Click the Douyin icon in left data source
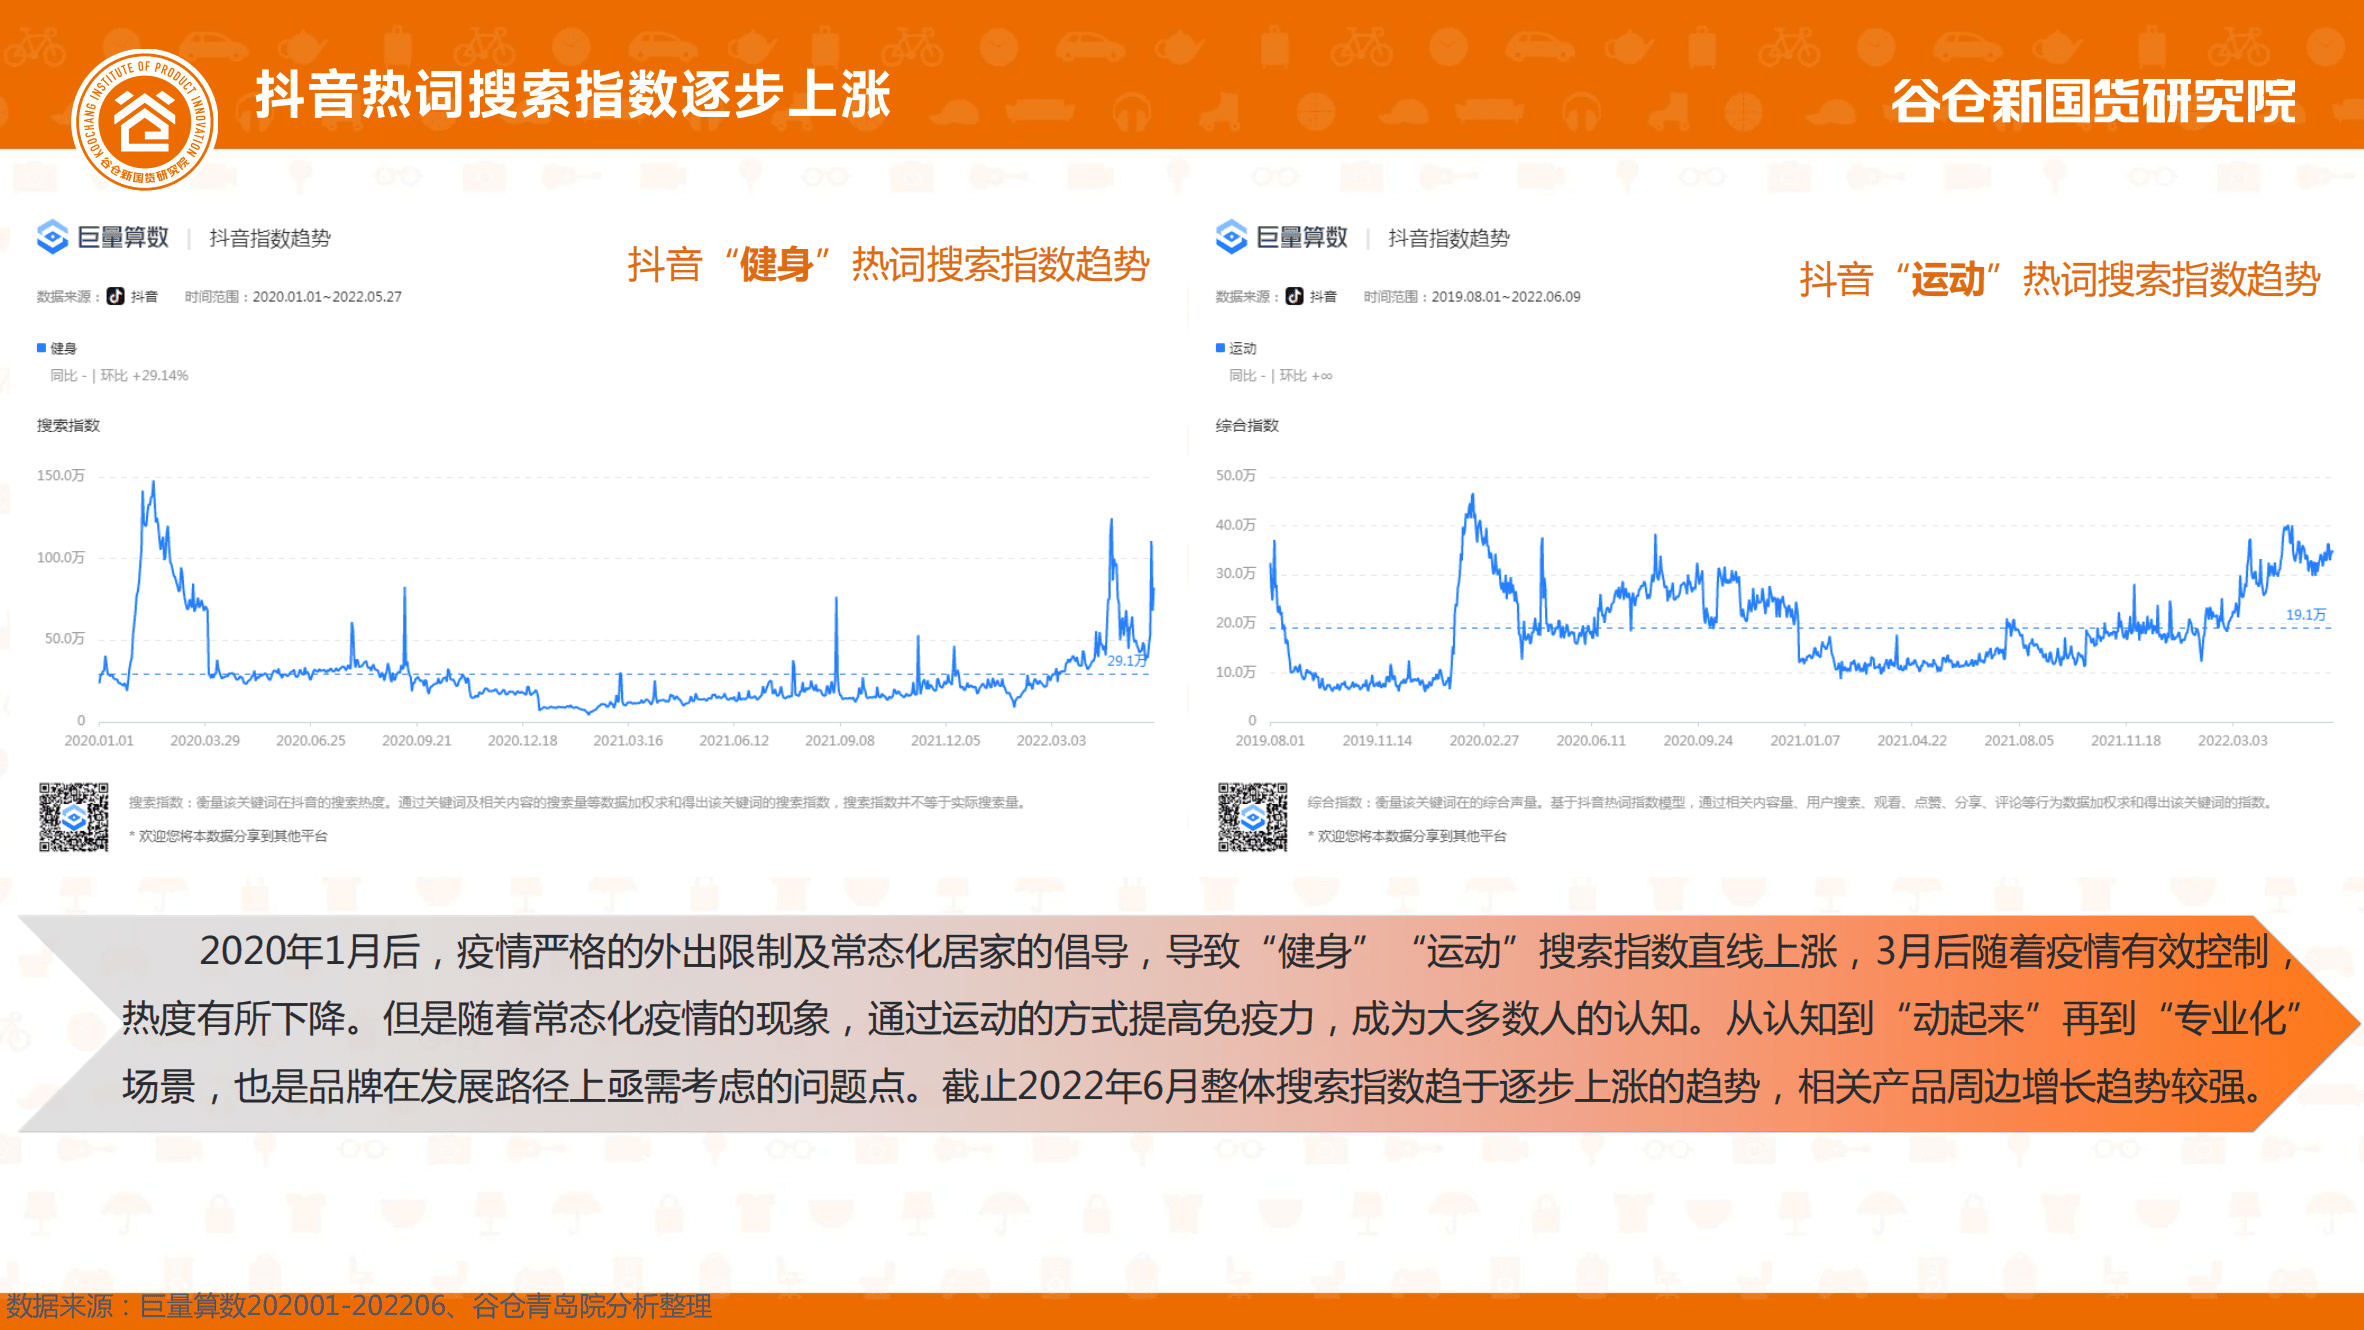The image size is (2364, 1330). (x=116, y=296)
